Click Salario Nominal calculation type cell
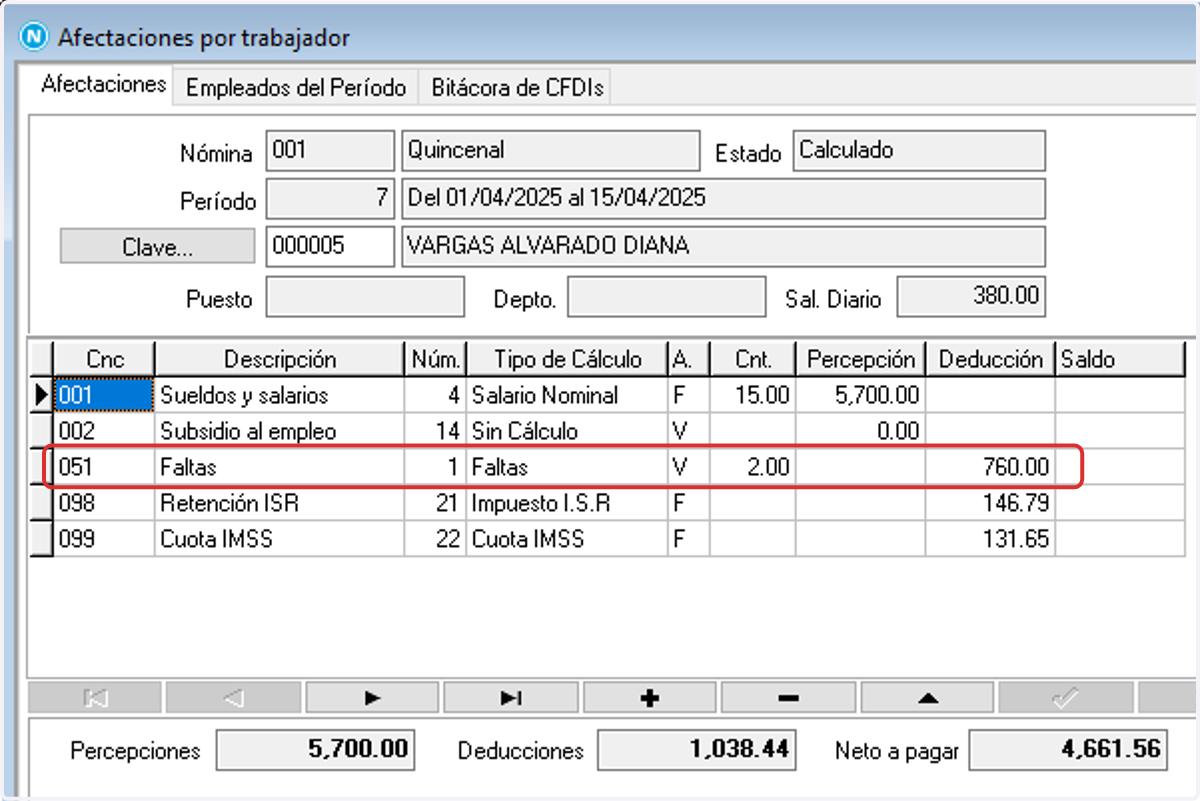 click(567, 395)
